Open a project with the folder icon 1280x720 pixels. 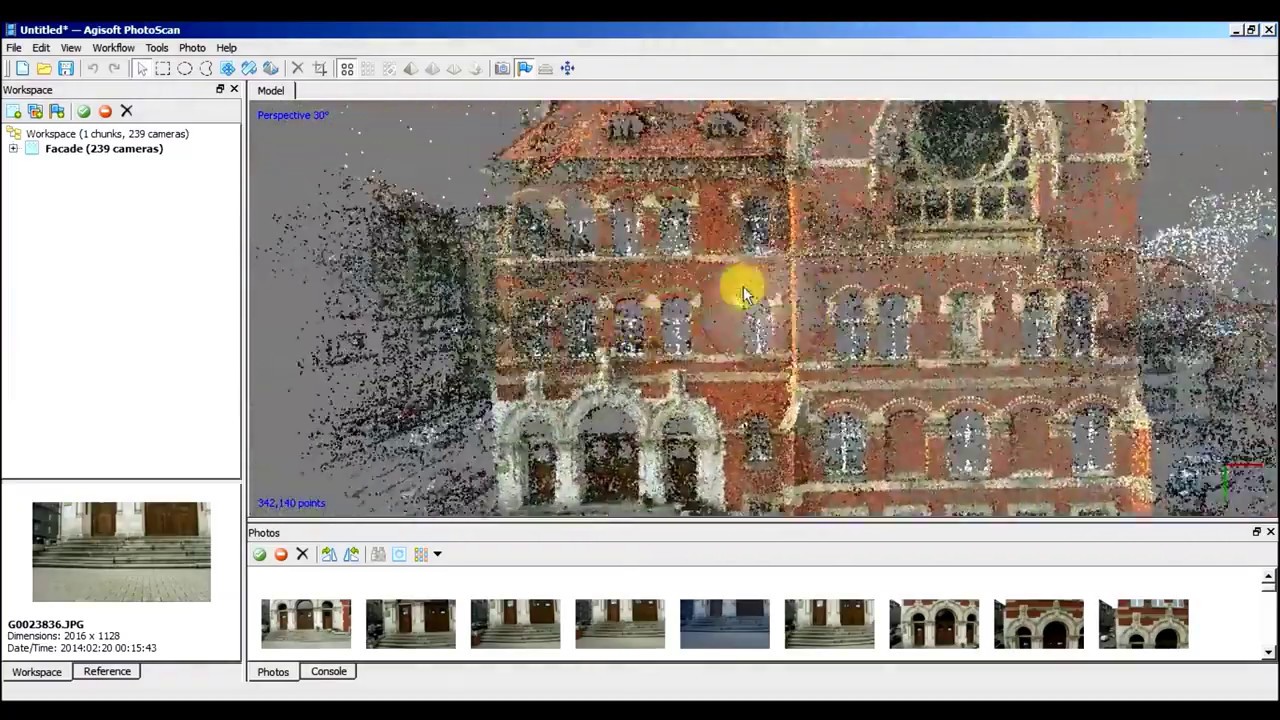coord(44,68)
